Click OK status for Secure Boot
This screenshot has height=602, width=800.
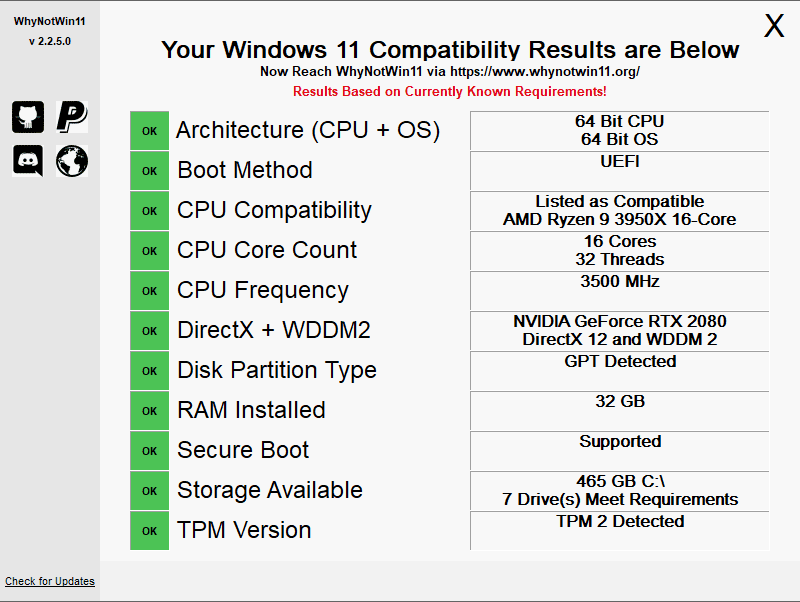click(150, 451)
